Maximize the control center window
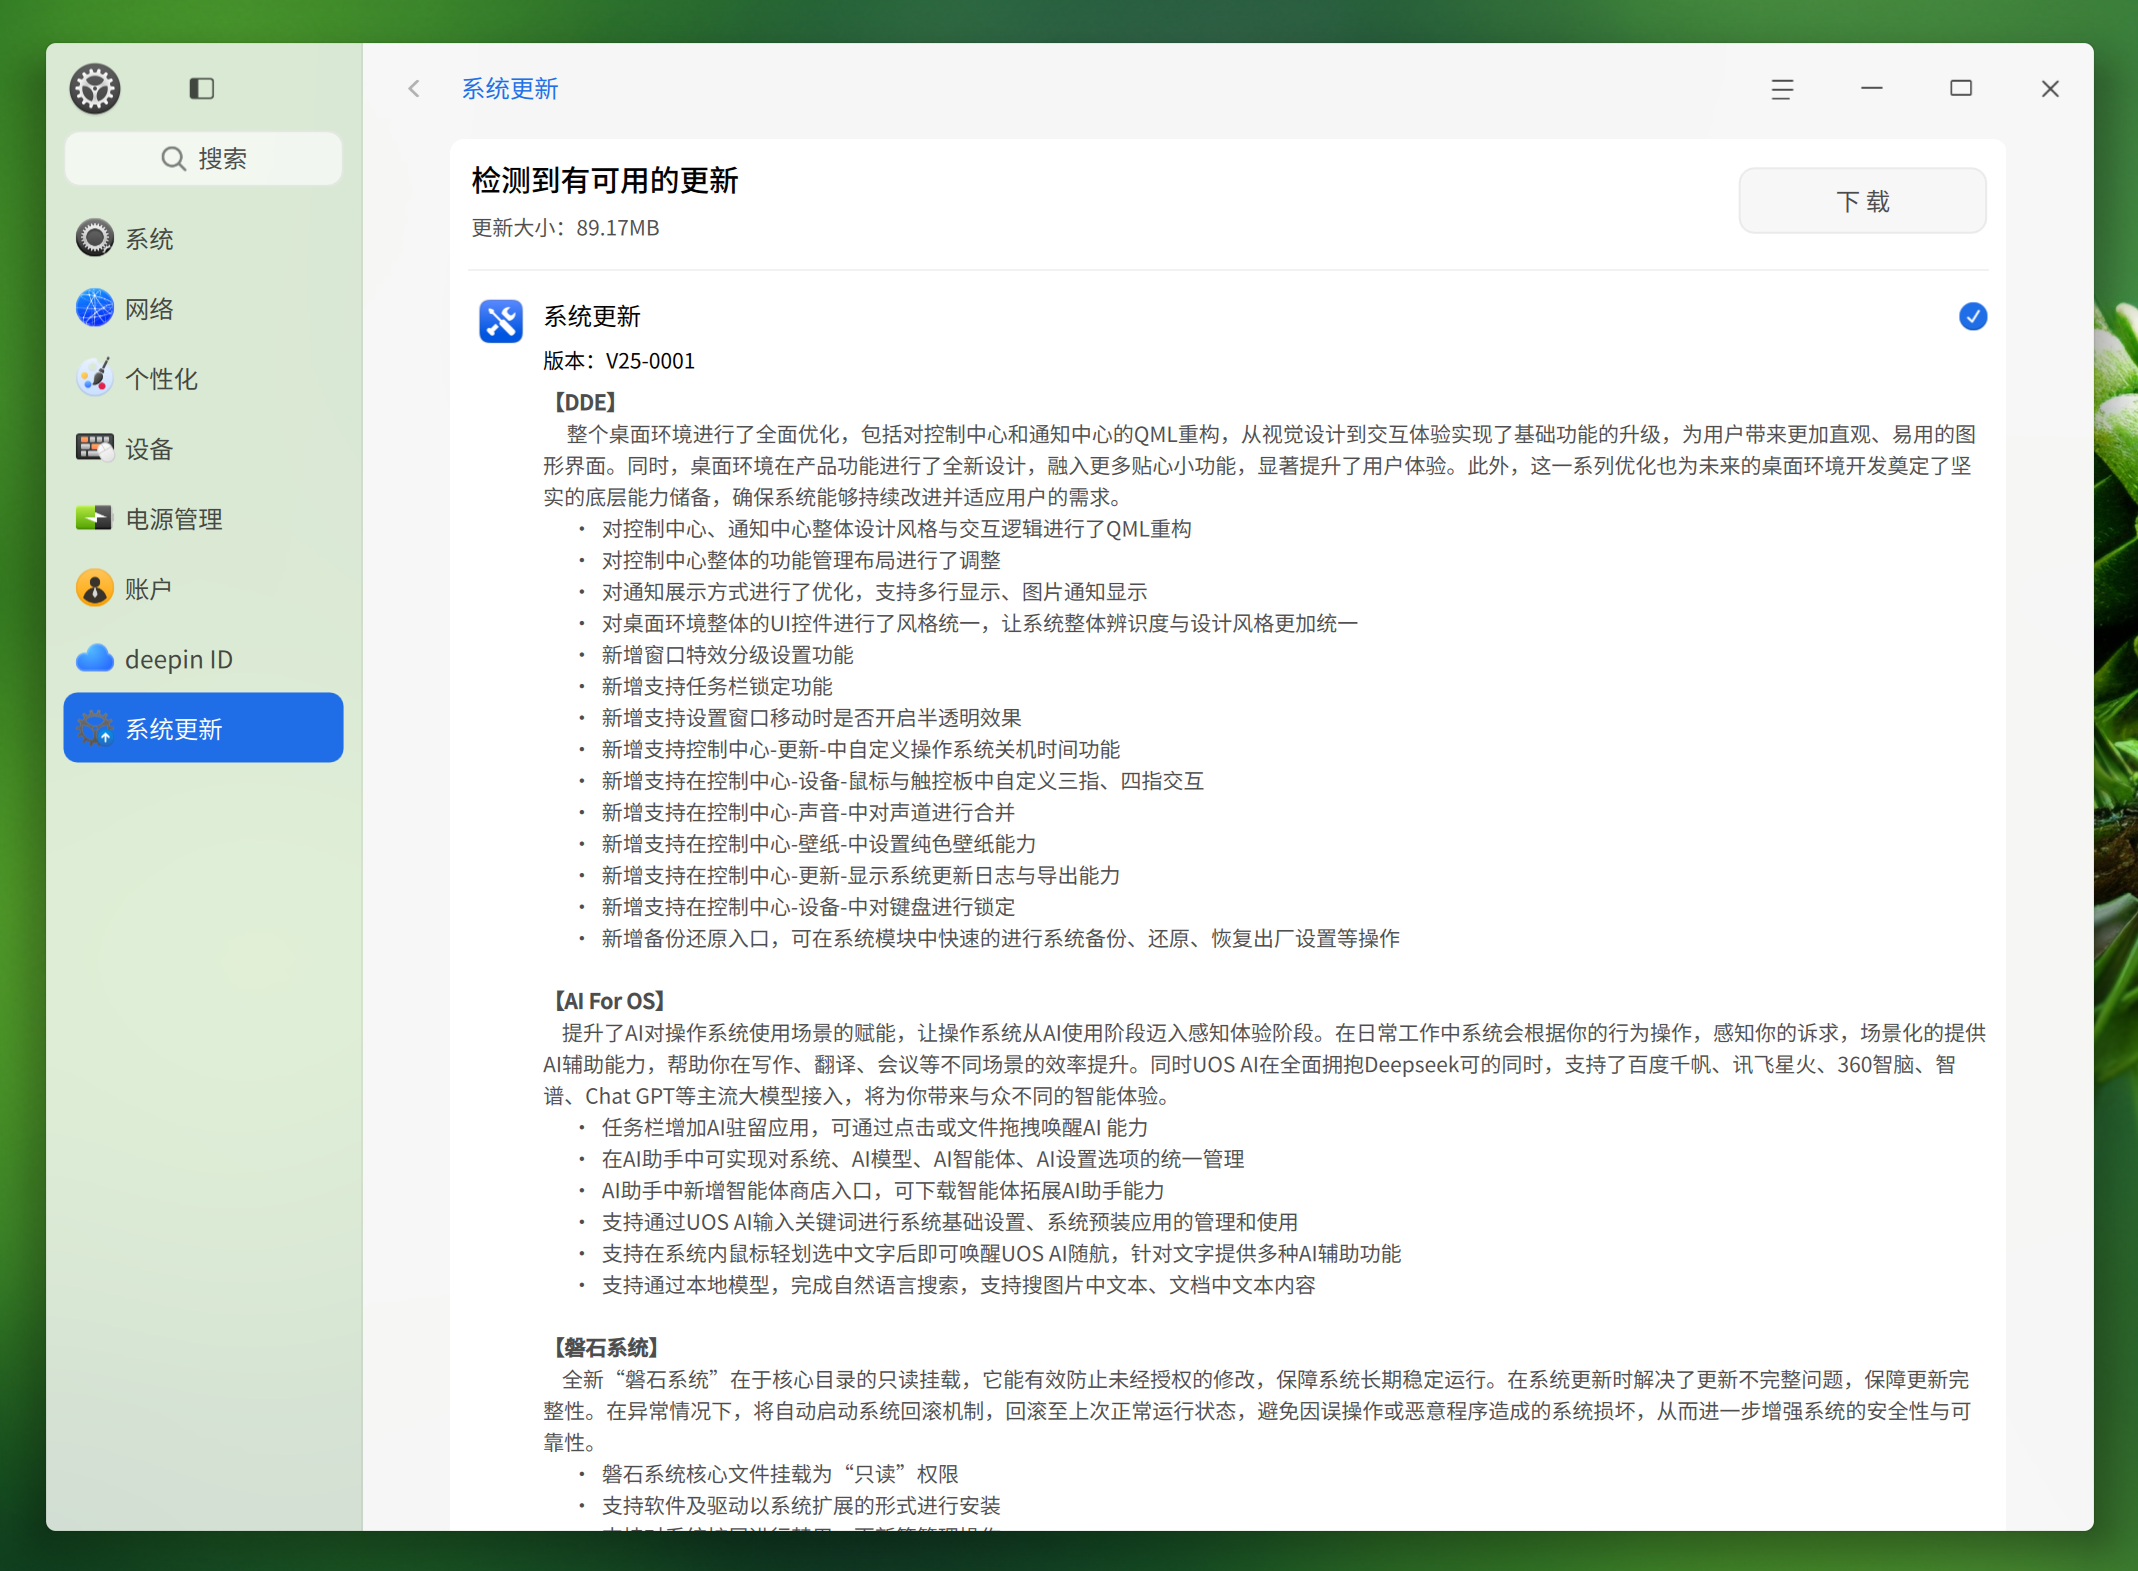The width and height of the screenshot is (2138, 1571). point(1961,89)
